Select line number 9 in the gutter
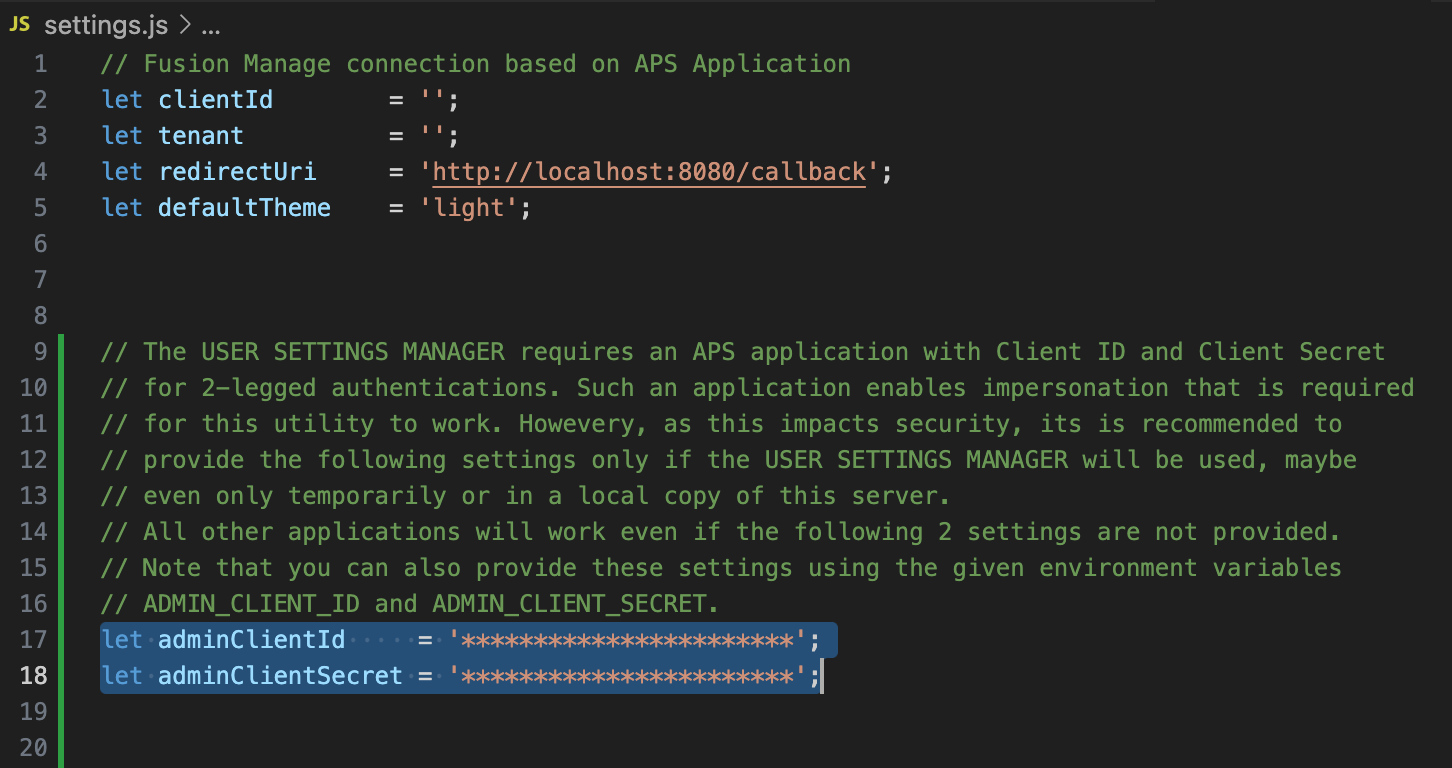This screenshot has height=768, width=1452. coord(40,352)
